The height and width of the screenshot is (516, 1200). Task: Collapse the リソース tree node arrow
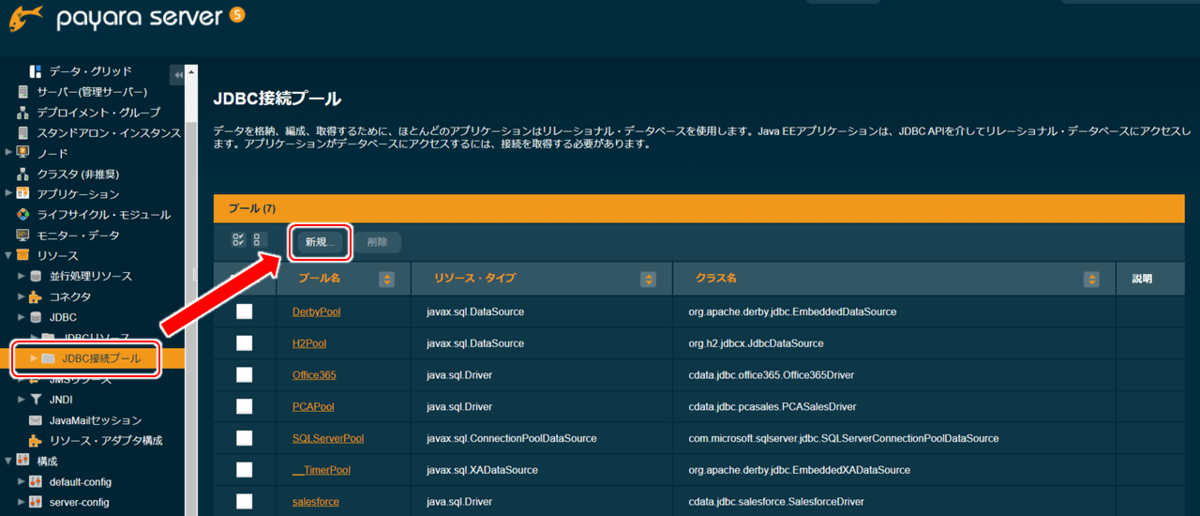(9, 256)
